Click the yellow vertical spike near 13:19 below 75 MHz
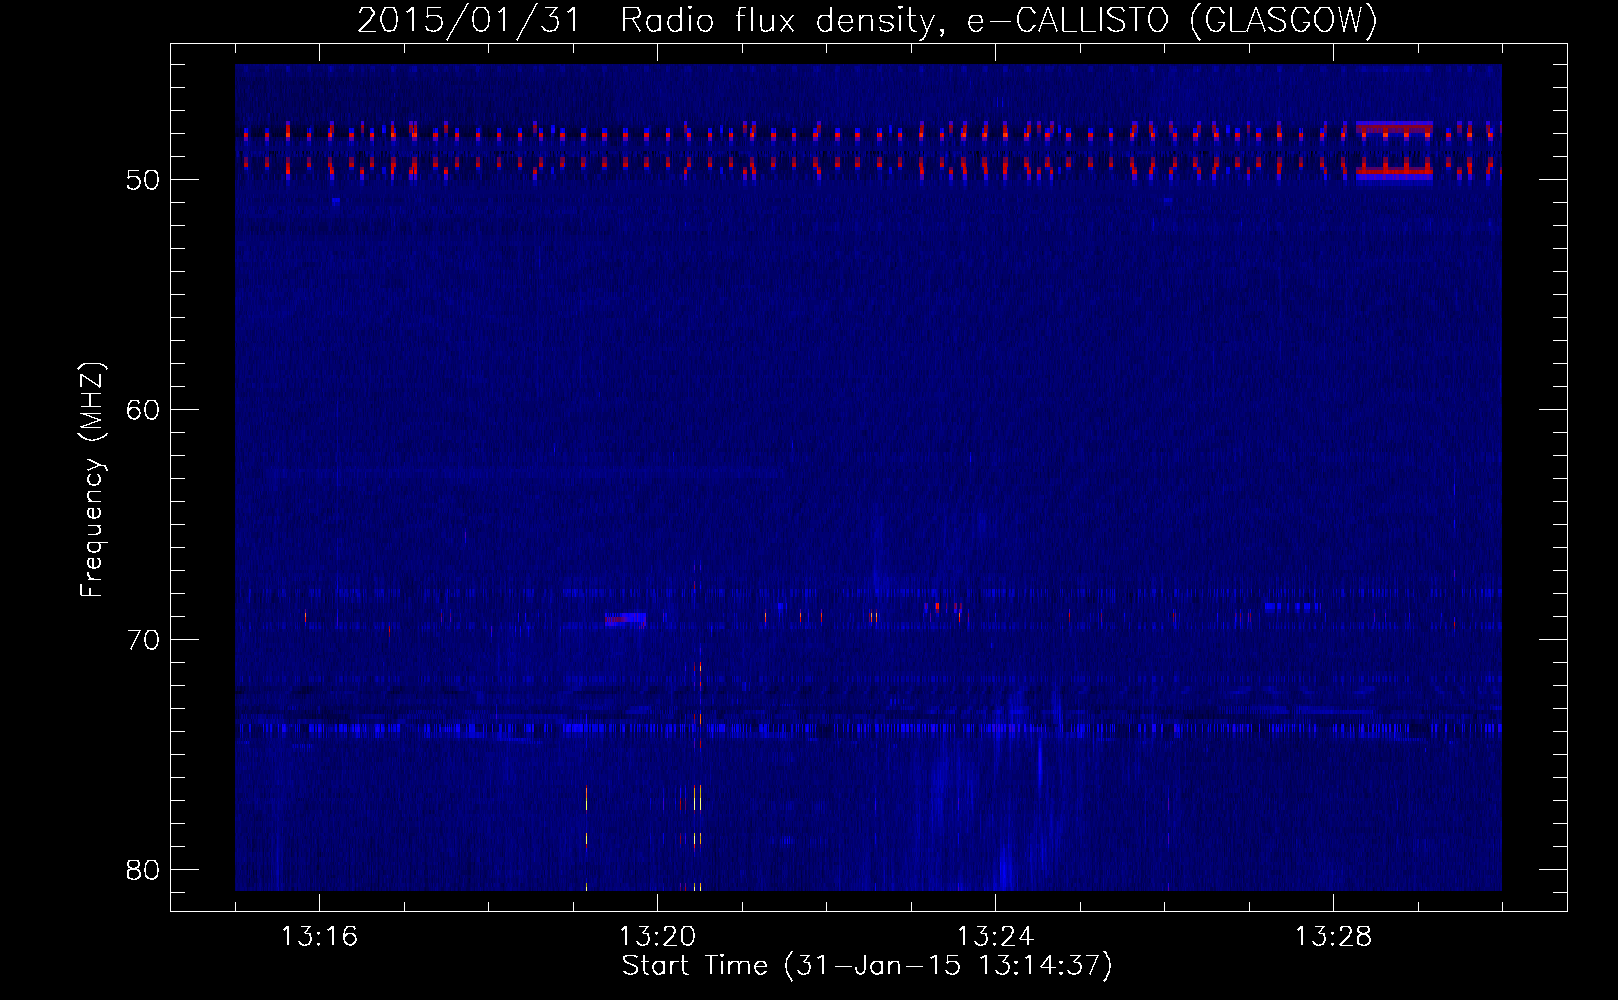1618x1000 pixels. [x=586, y=837]
